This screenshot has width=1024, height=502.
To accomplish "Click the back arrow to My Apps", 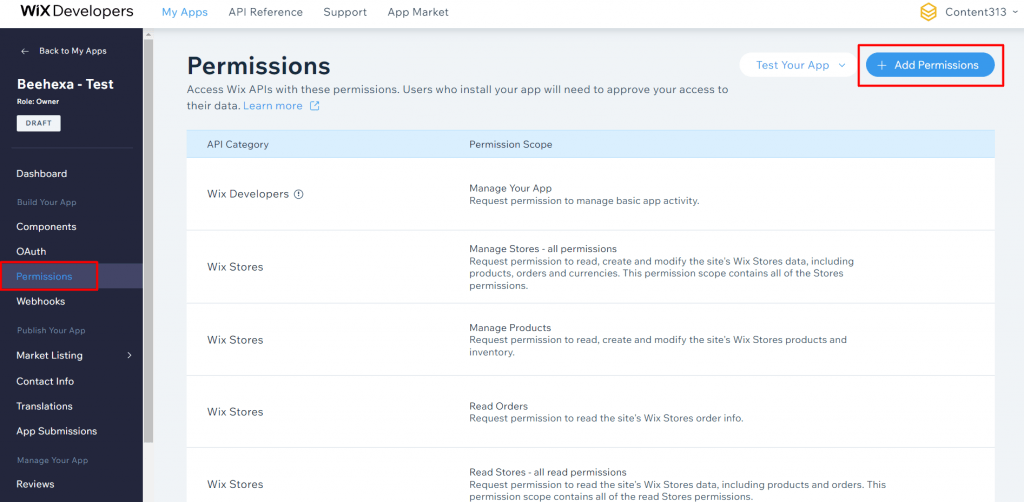I will (x=25, y=51).
